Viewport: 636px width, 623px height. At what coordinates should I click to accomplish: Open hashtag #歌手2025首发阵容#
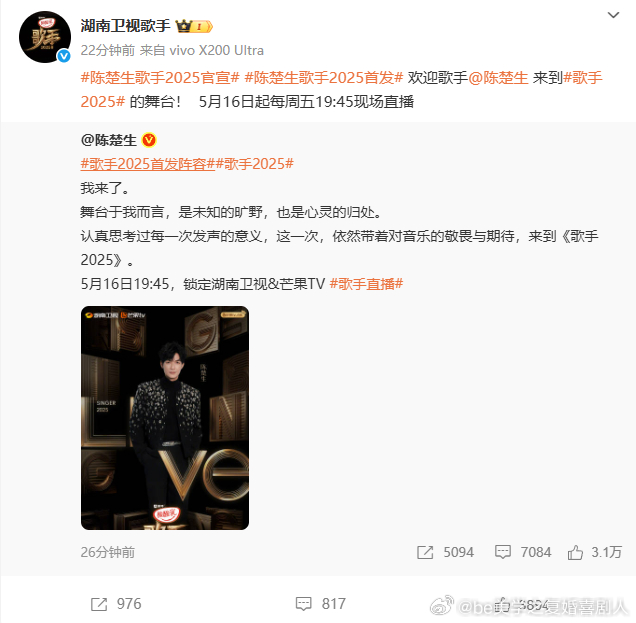click(148, 164)
